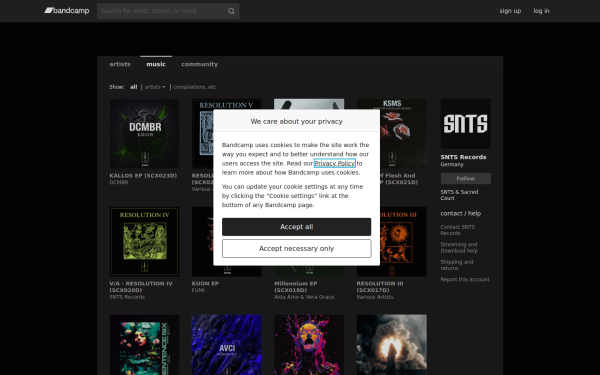Open the Privacy Policy link in dialog
This screenshot has height=375, width=600.
334,163
